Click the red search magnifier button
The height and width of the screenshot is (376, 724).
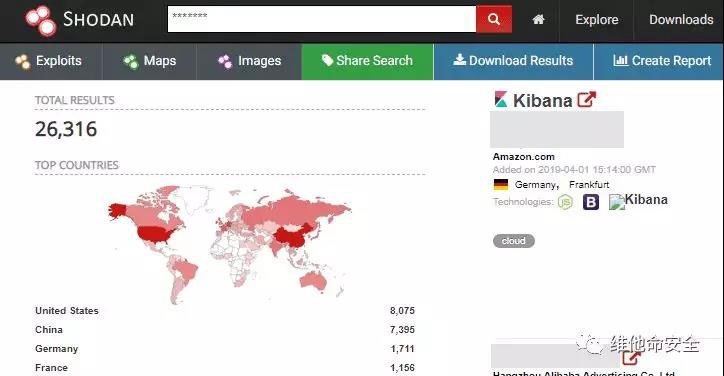click(x=494, y=19)
